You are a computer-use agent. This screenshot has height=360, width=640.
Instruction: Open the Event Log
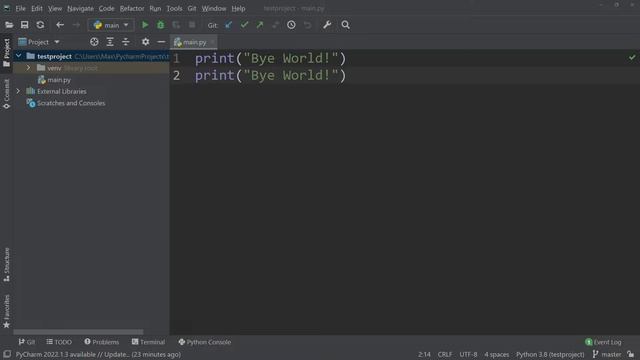coord(603,342)
